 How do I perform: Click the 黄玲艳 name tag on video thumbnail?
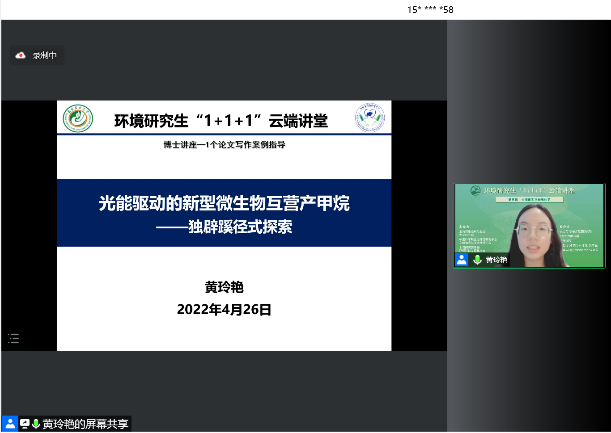click(497, 259)
